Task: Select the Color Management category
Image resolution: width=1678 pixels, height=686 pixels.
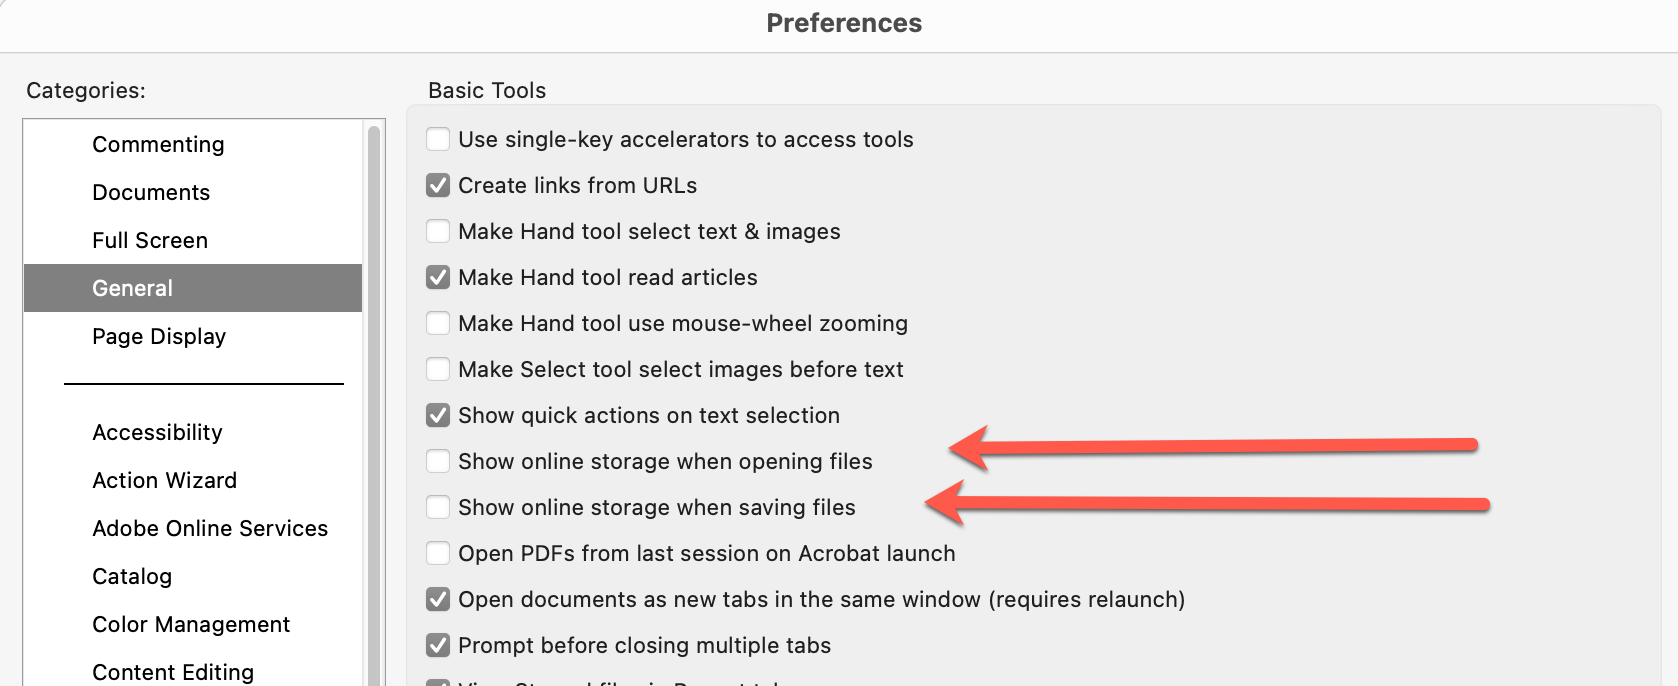Action: tap(191, 624)
